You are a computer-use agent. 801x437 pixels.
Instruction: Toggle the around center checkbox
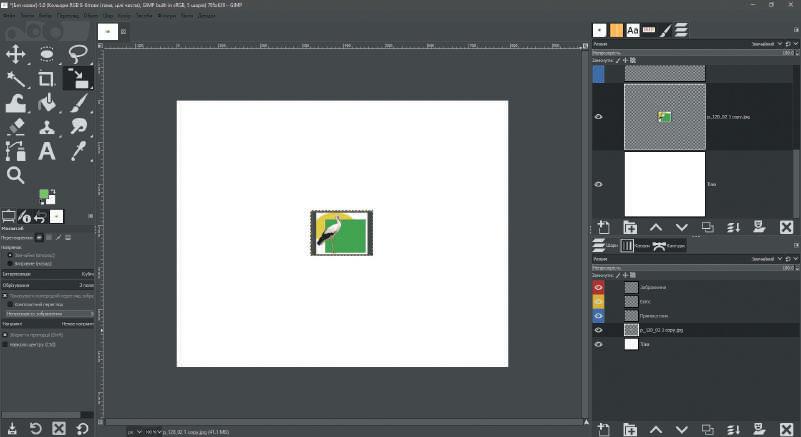click(5, 344)
